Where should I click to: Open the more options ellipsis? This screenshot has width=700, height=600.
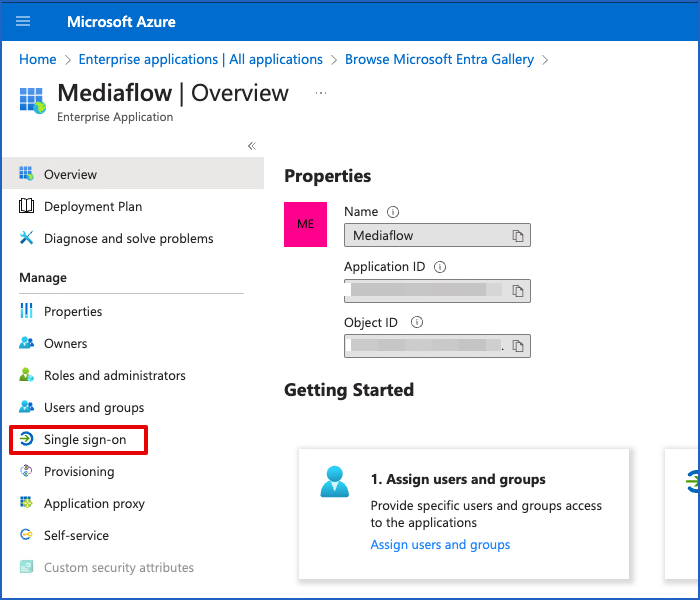[321, 93]
